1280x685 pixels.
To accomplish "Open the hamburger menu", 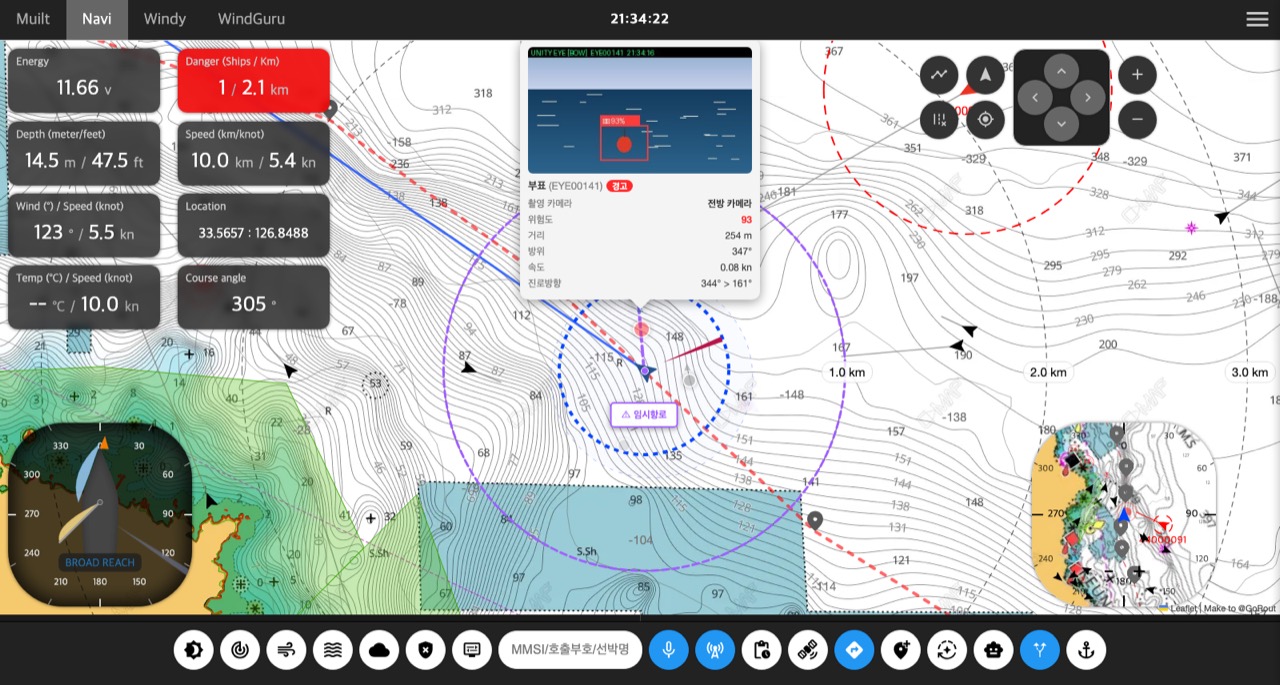I will [1257, 19].
